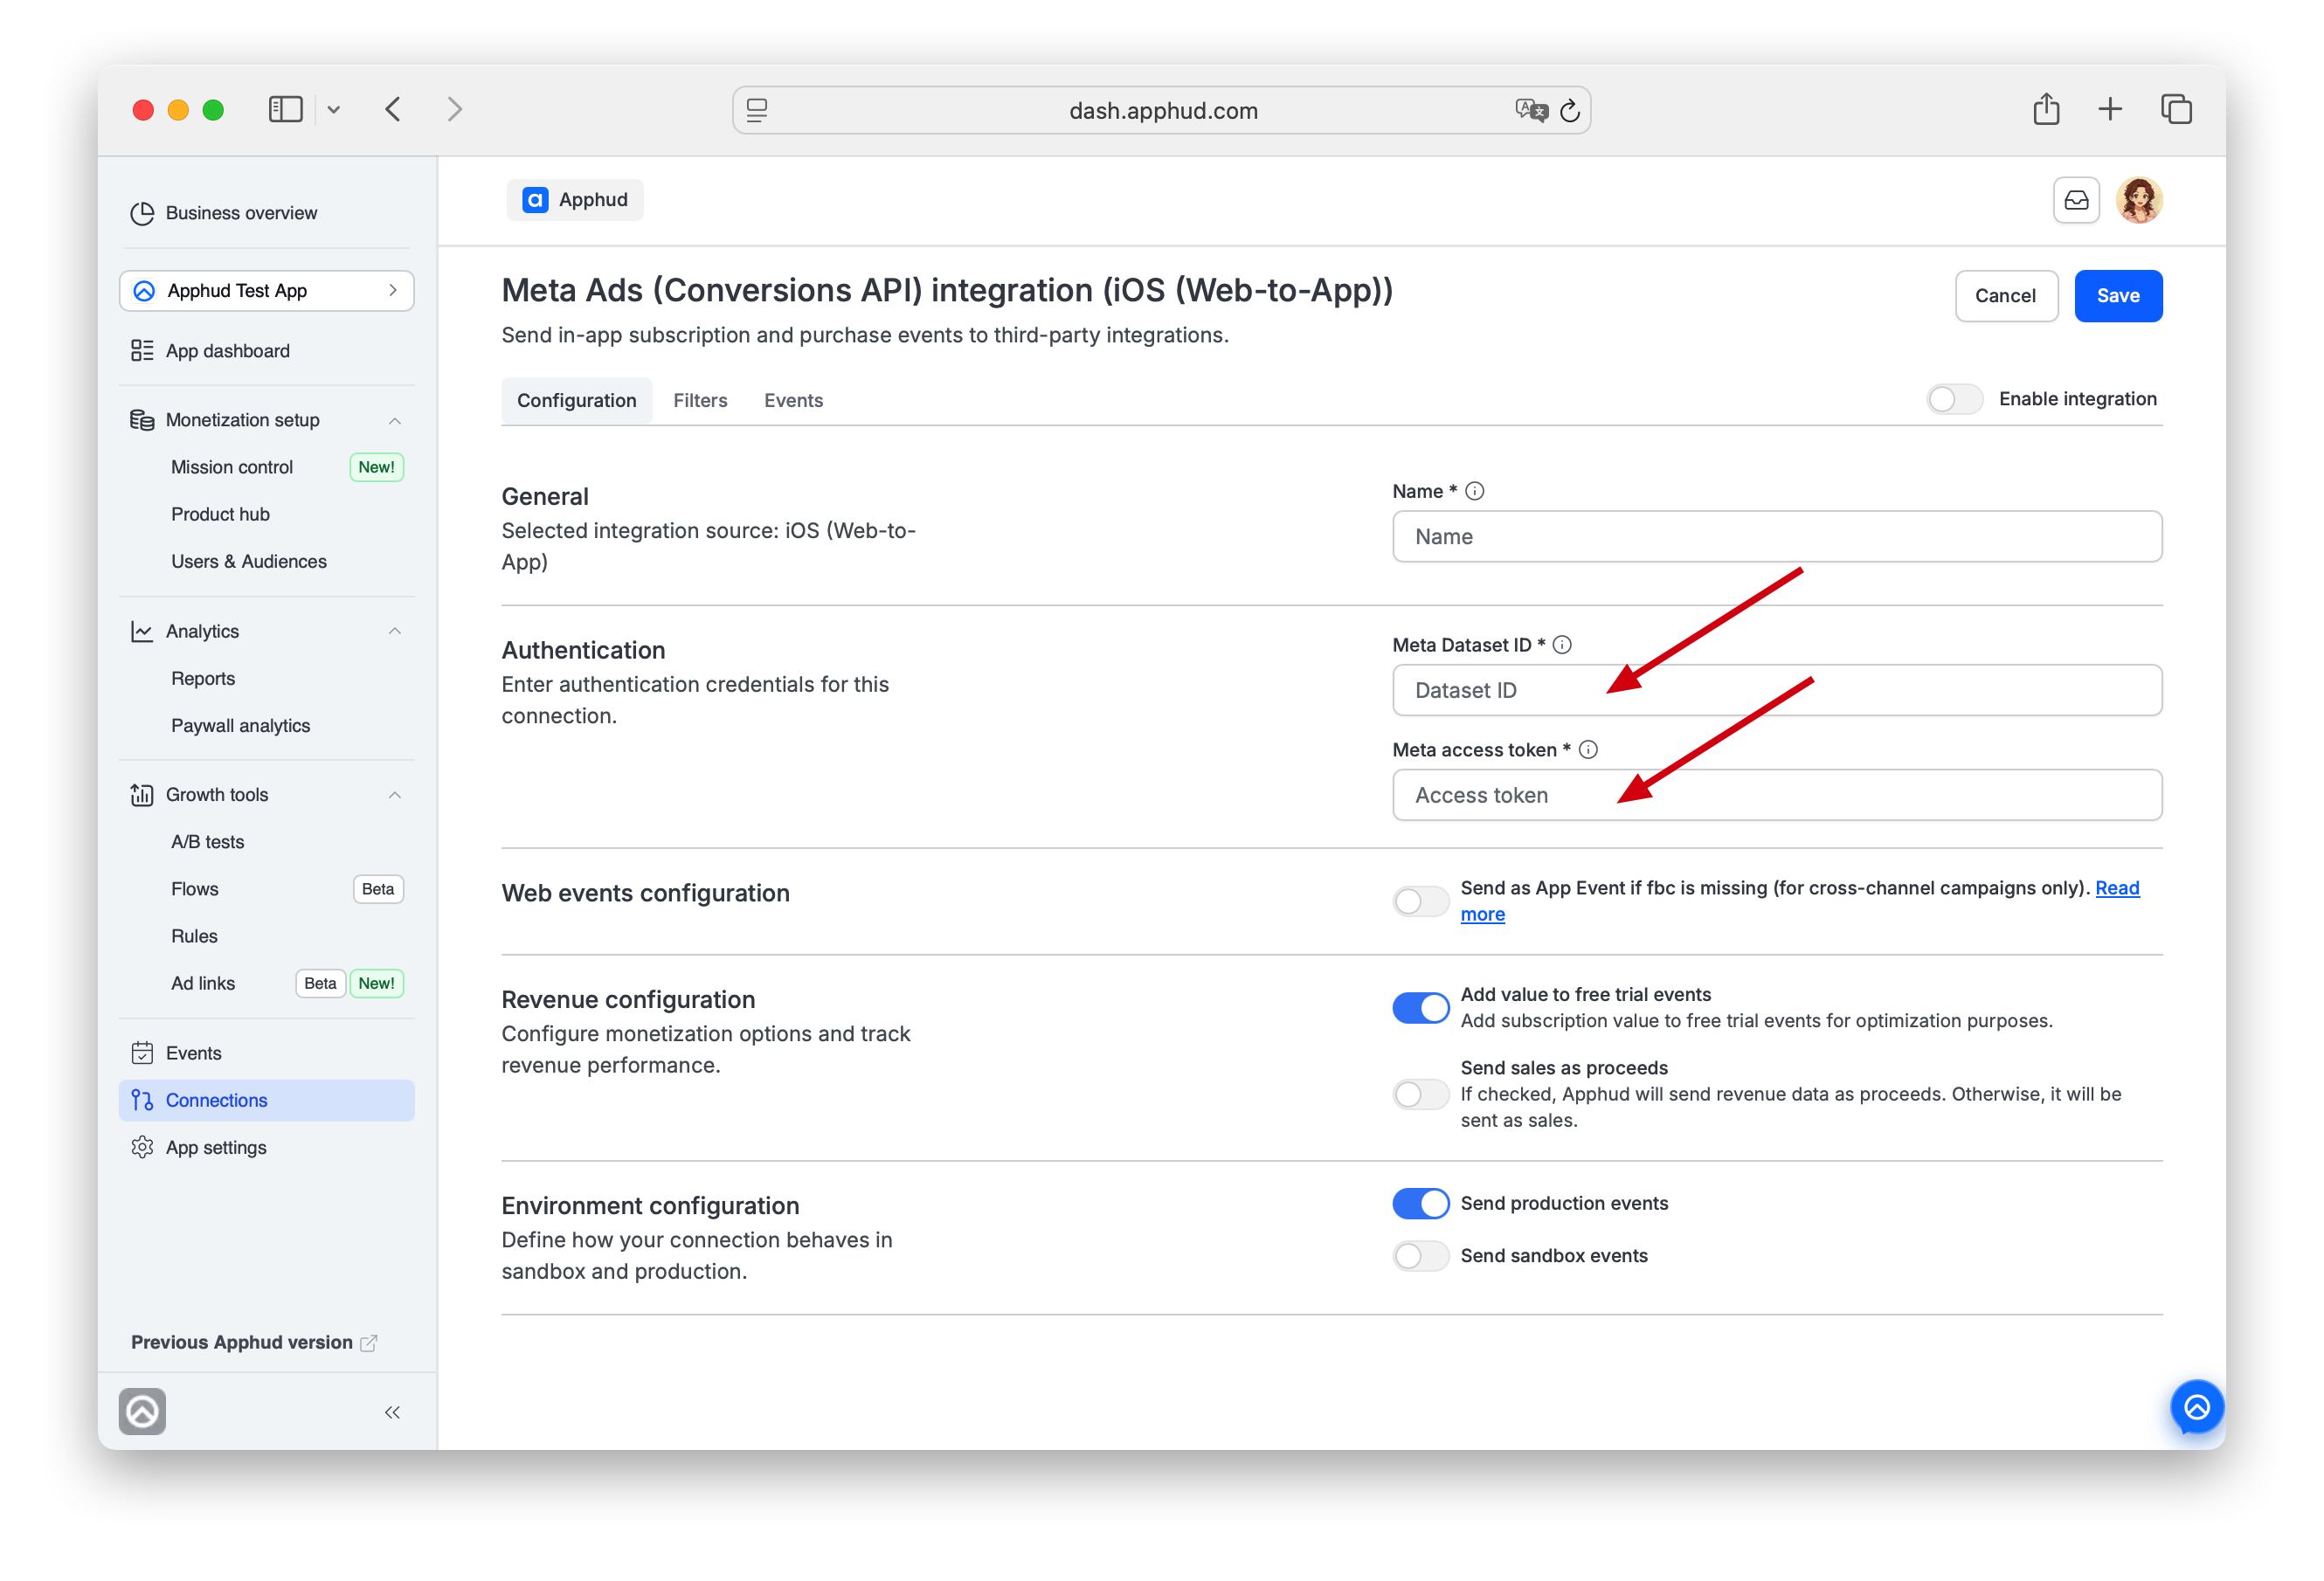2324x1581 pixels.
Task: Open the Safari share button
Action: 2046,109
